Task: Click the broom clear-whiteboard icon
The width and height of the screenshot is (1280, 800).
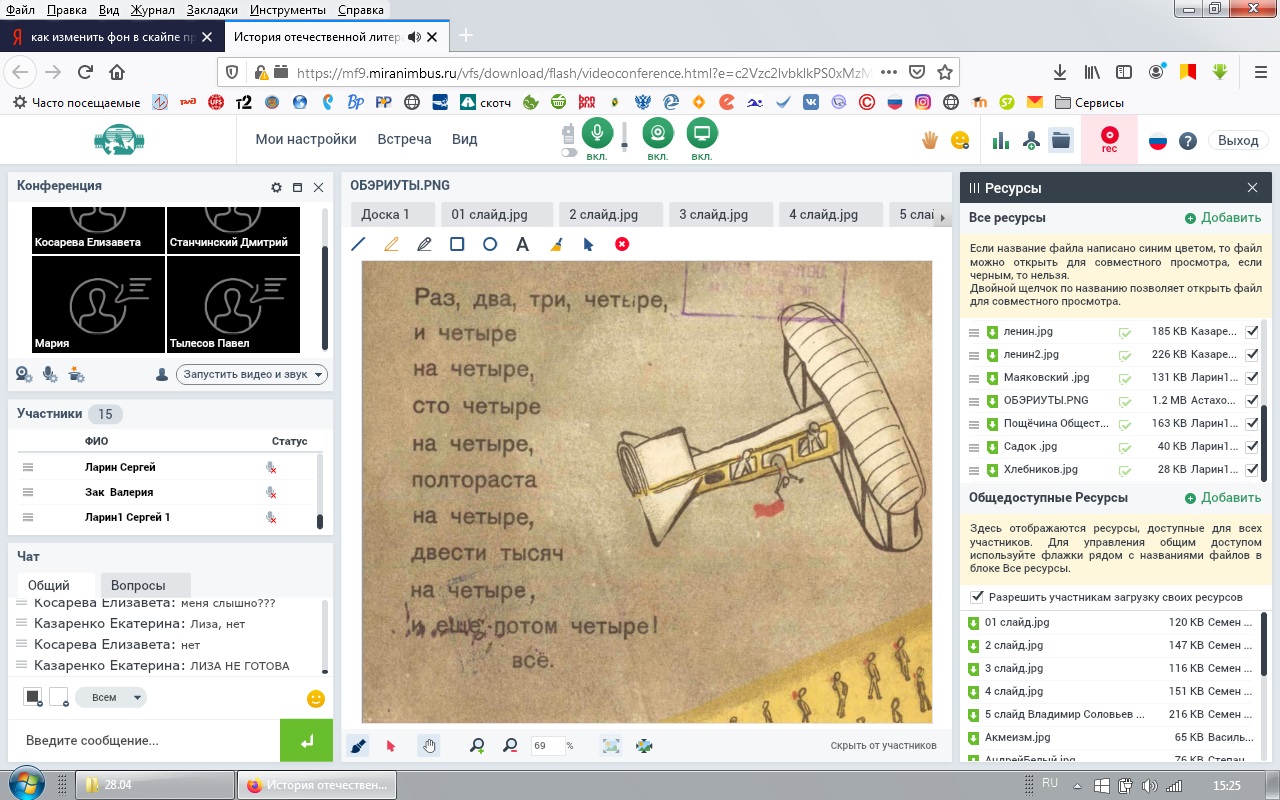Action: click(556, 244)
